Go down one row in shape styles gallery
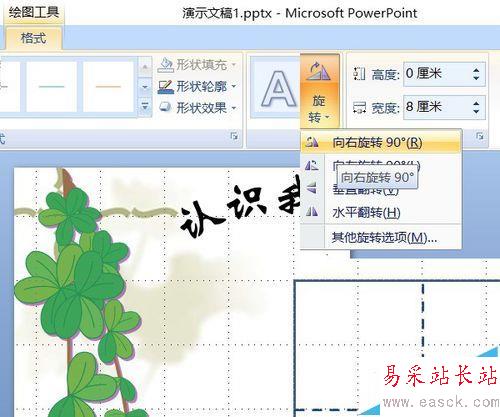 coord(145,87)
